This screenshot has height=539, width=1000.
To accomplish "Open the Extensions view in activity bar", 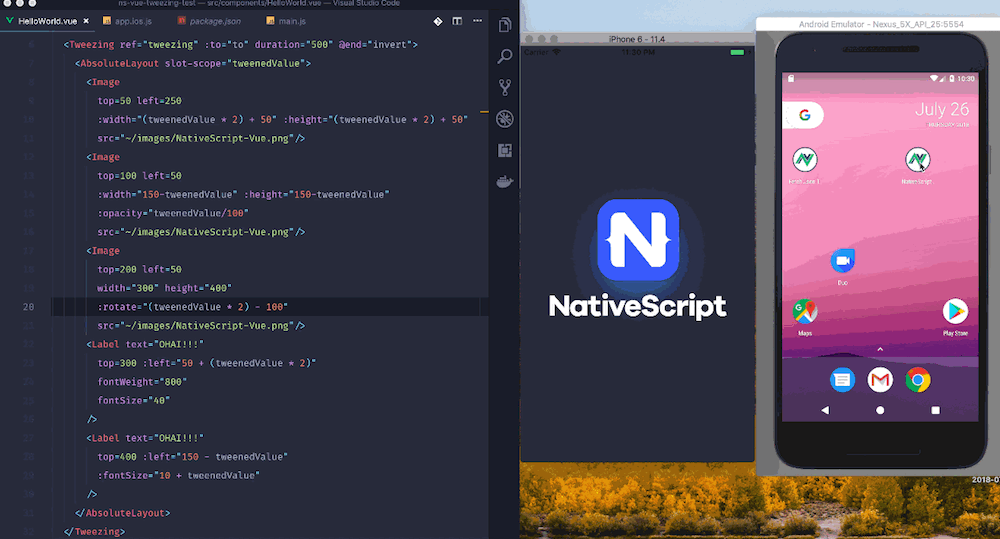I will [505, 151].
